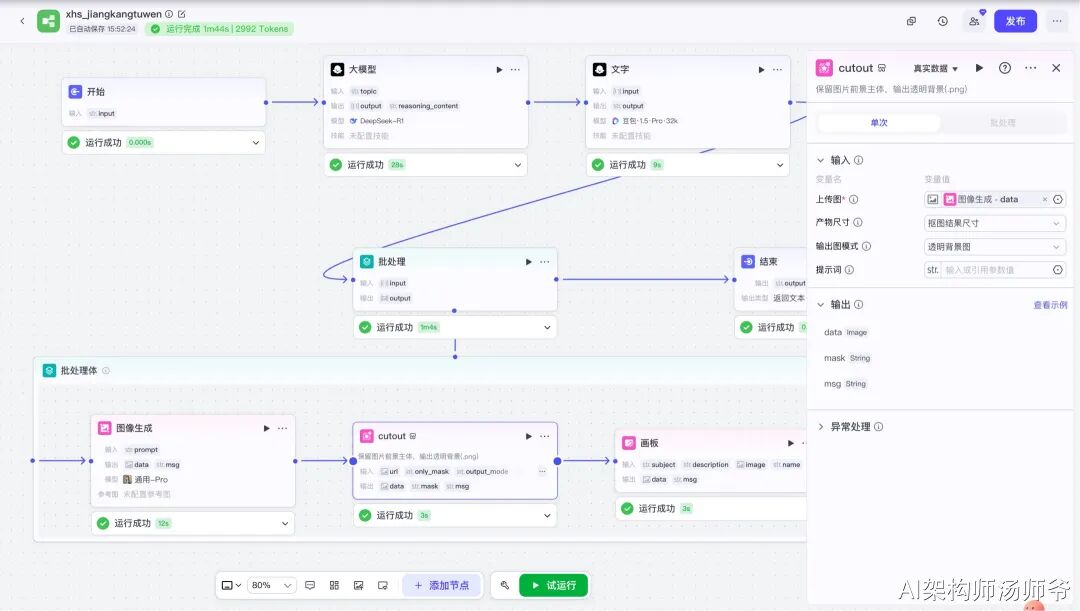Expand hidden cutout input parameters ellipsis
The height and width of the screenshot is (611, 1080).
point(542,472)
